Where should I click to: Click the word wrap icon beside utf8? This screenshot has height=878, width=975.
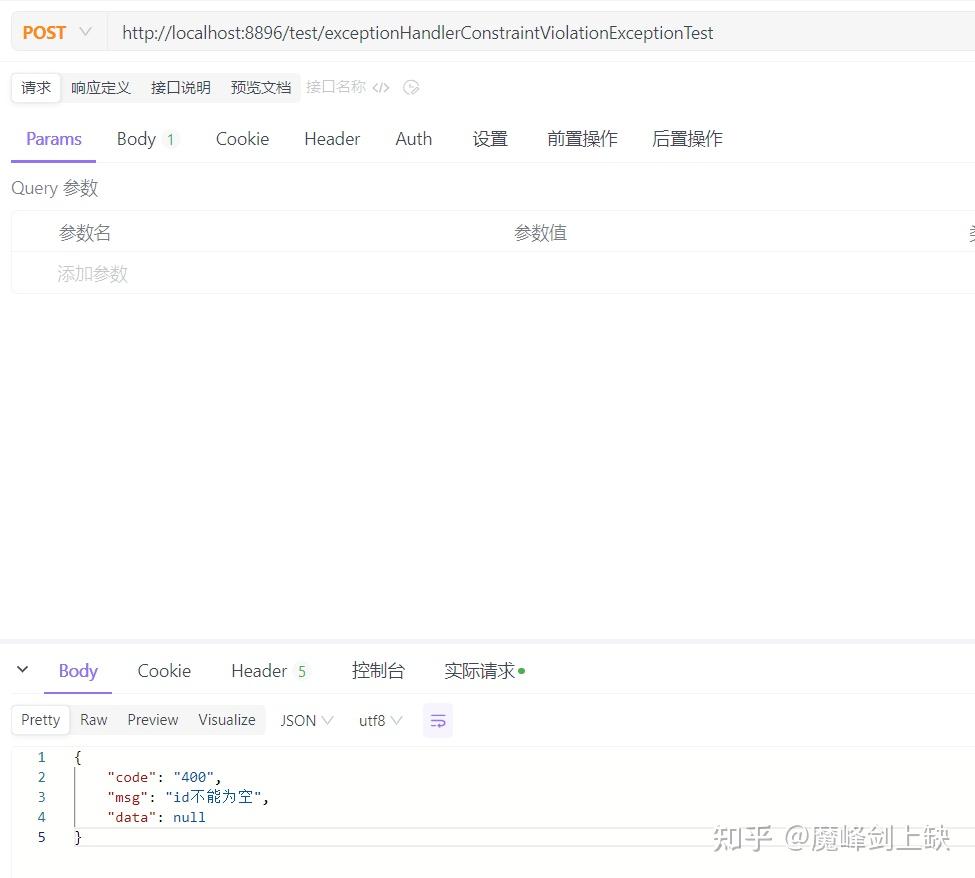point(438,720)
